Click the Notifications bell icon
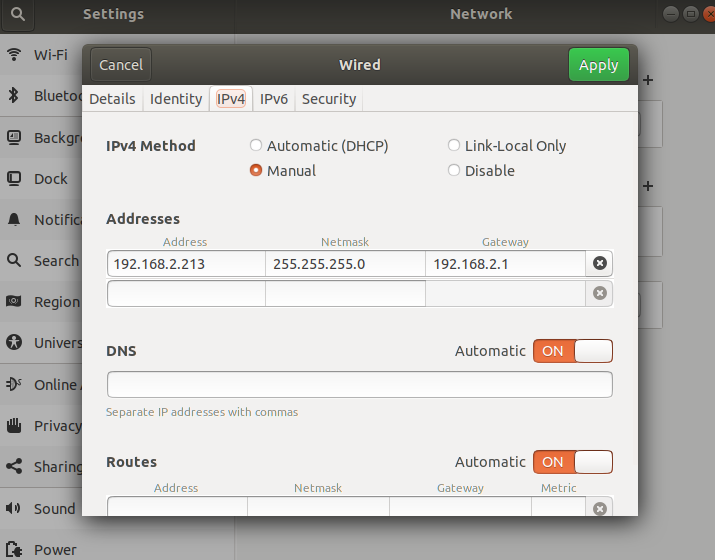Viewport: 715px width, 560px height. pos(14,219)
